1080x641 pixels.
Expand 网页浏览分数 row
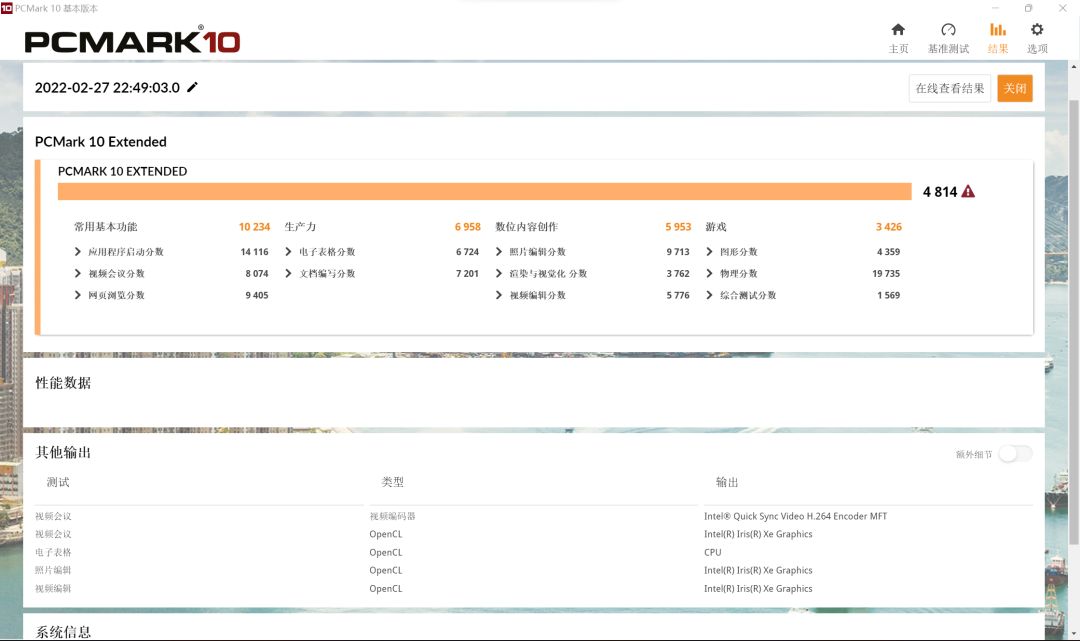[78, 295]
